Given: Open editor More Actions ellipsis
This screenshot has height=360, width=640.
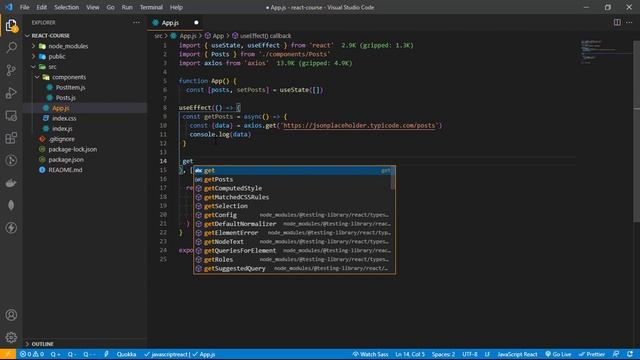Looking at the screenshot, I should 629,22.
